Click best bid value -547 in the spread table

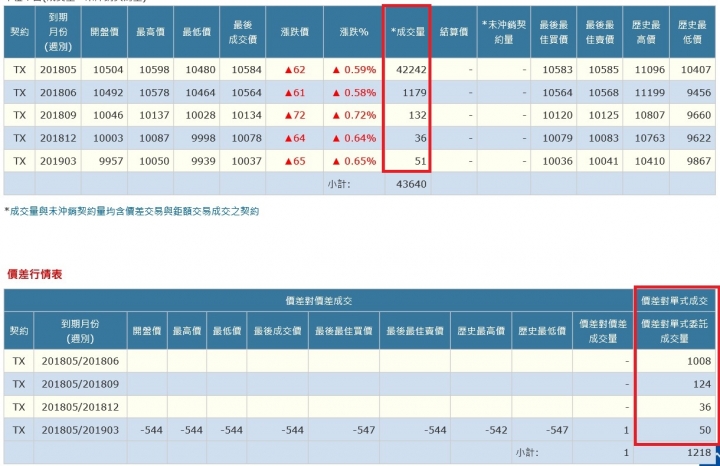(364, 430)
